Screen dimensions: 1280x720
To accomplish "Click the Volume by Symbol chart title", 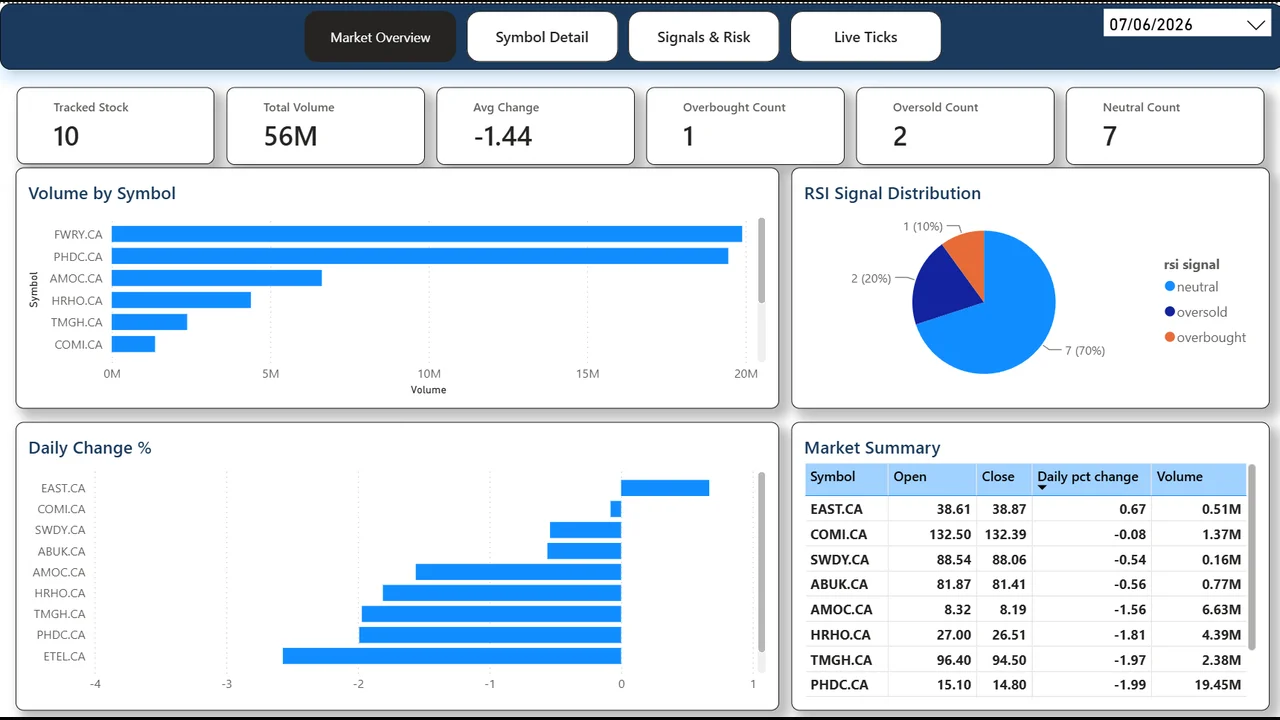I will click(102, 193).
